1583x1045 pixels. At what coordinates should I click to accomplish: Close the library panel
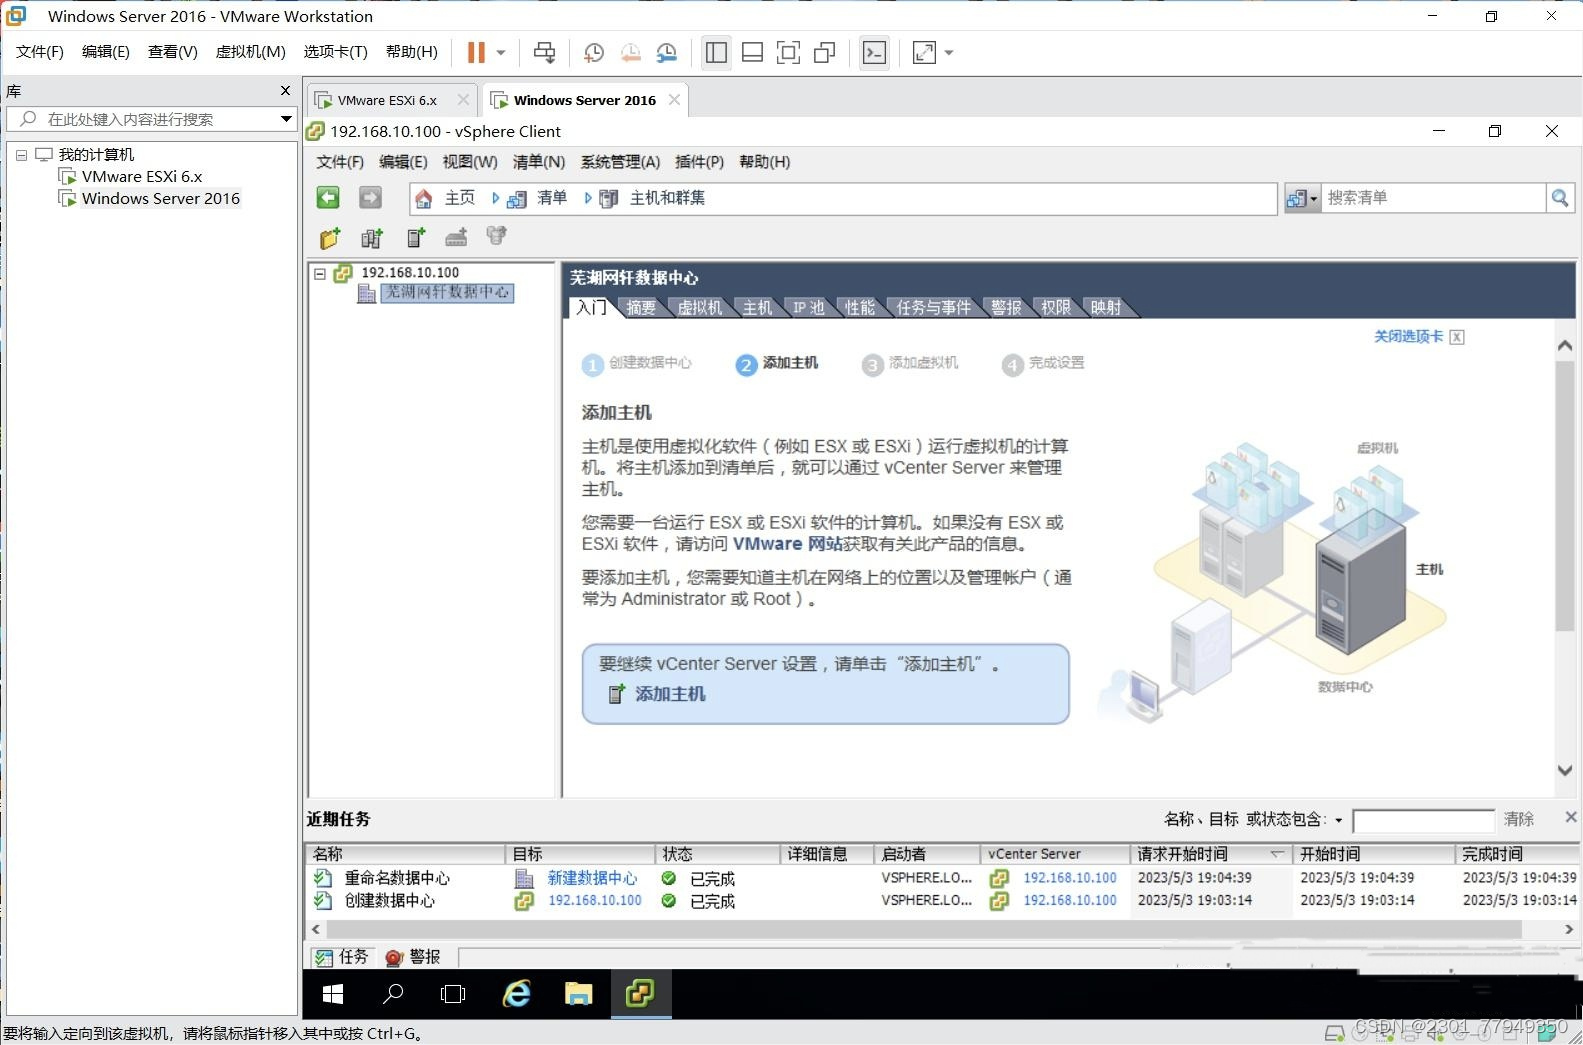pos(285,91)
